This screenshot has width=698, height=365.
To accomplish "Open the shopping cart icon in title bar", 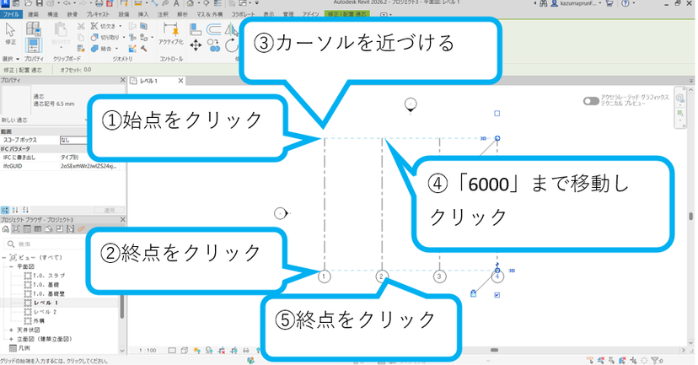I will point(609,3).
